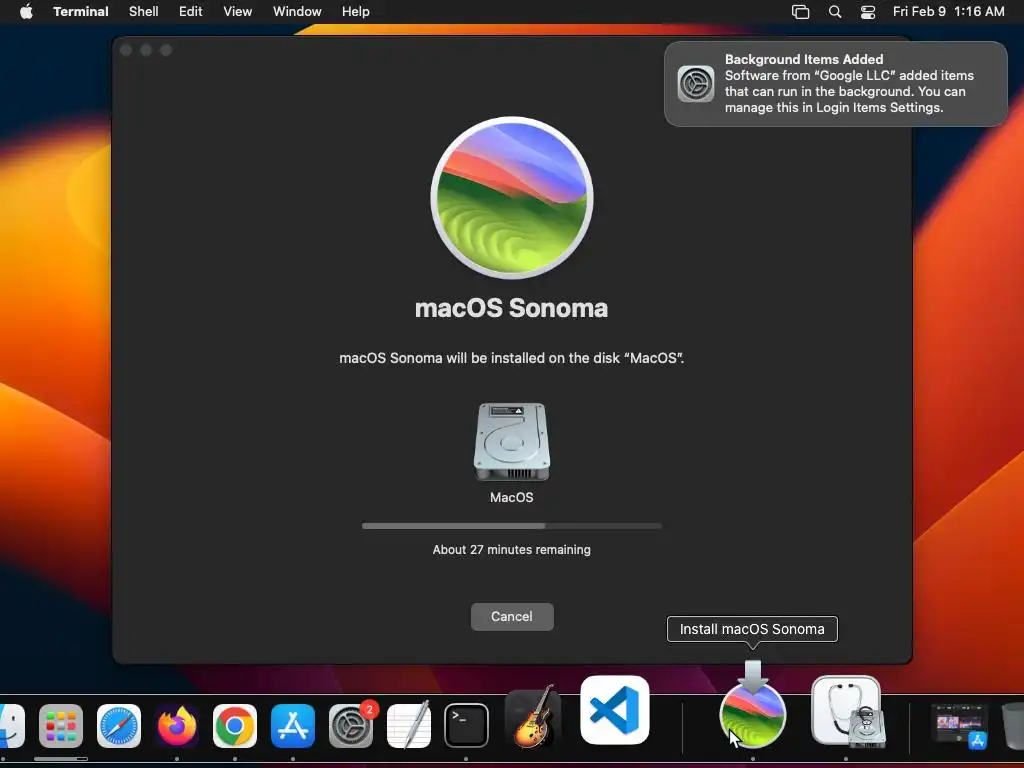Launch Google Chrome from the Dock

(x=235, y=726)
